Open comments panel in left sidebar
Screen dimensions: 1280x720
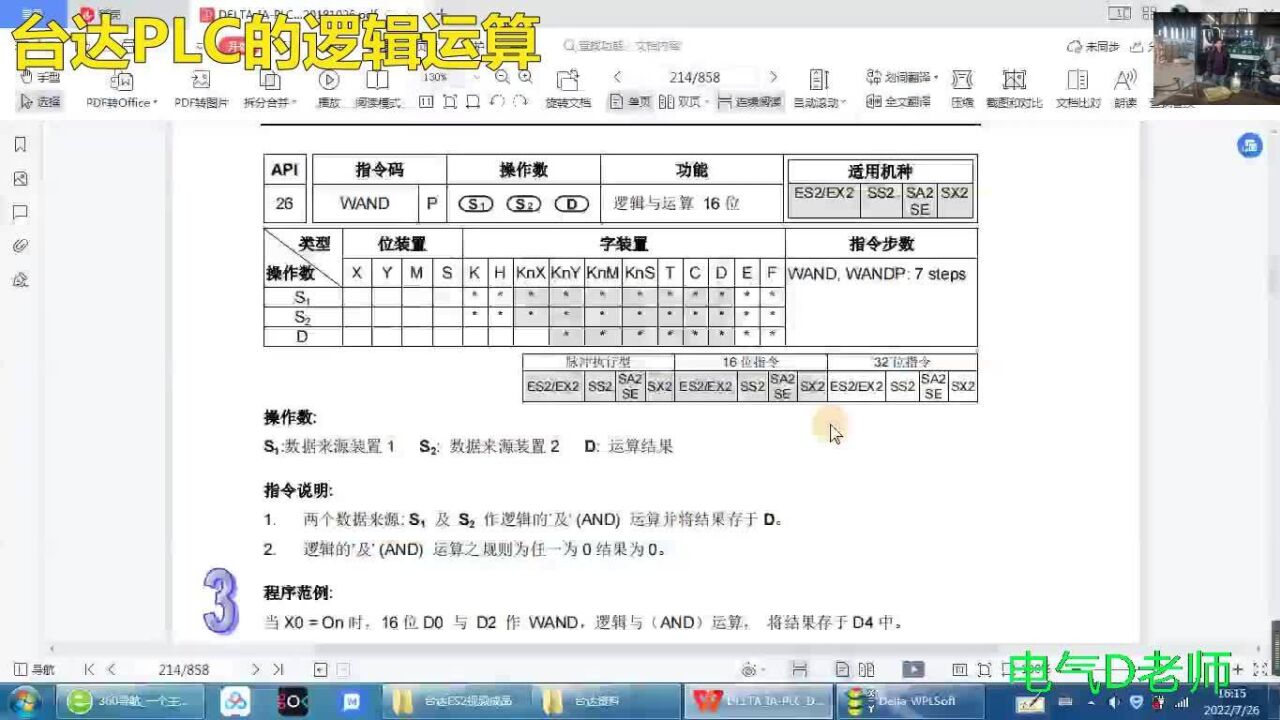click(20, 213)
